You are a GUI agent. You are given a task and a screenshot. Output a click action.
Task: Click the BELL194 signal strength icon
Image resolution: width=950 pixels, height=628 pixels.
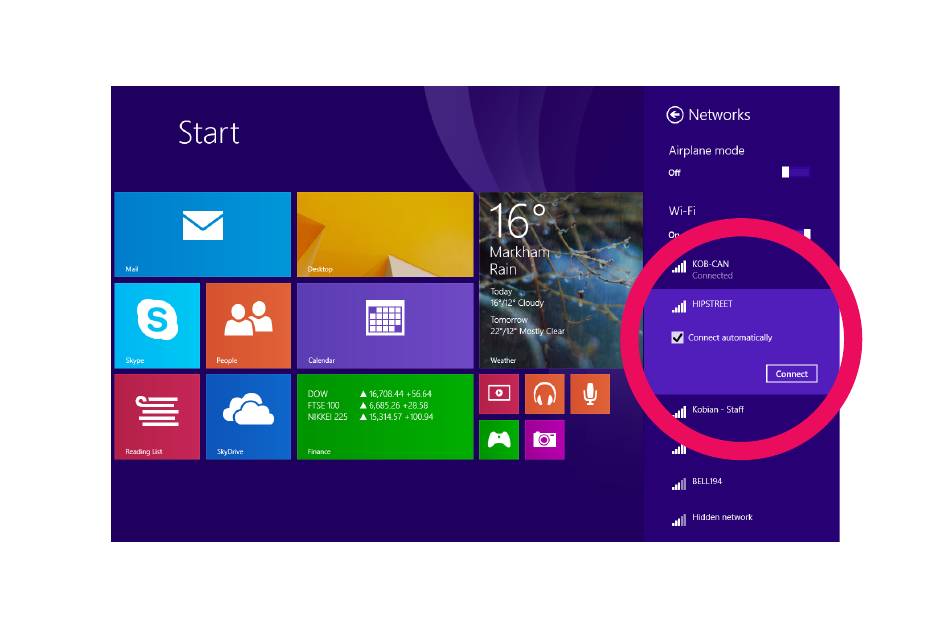click(x=679, y=484)
